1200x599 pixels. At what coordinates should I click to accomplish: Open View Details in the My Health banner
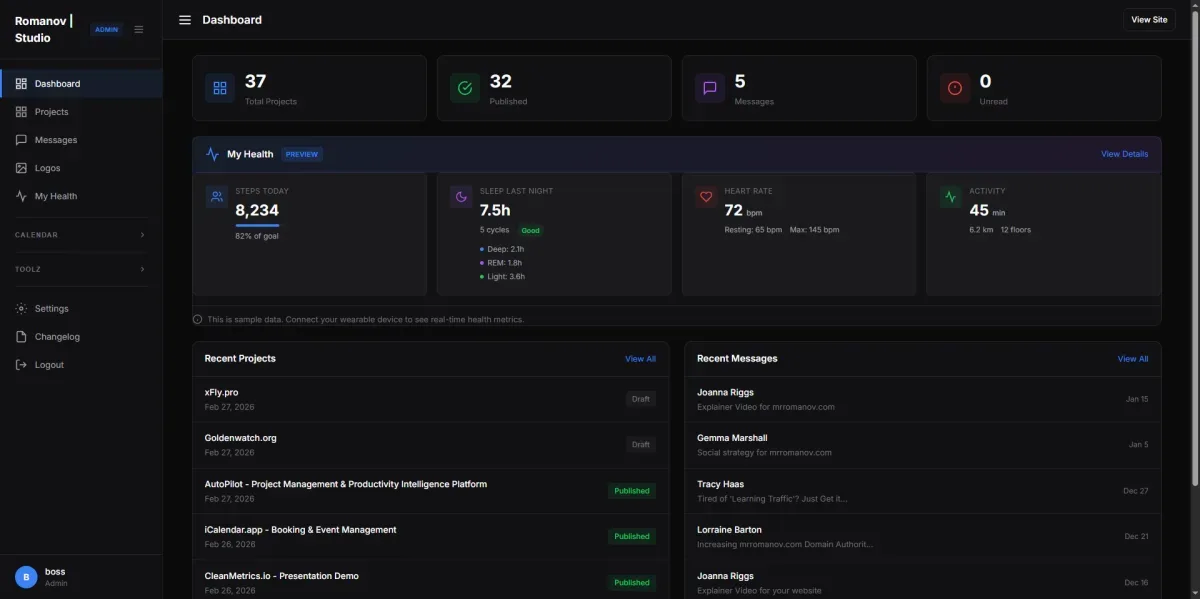click(1123, 154)
